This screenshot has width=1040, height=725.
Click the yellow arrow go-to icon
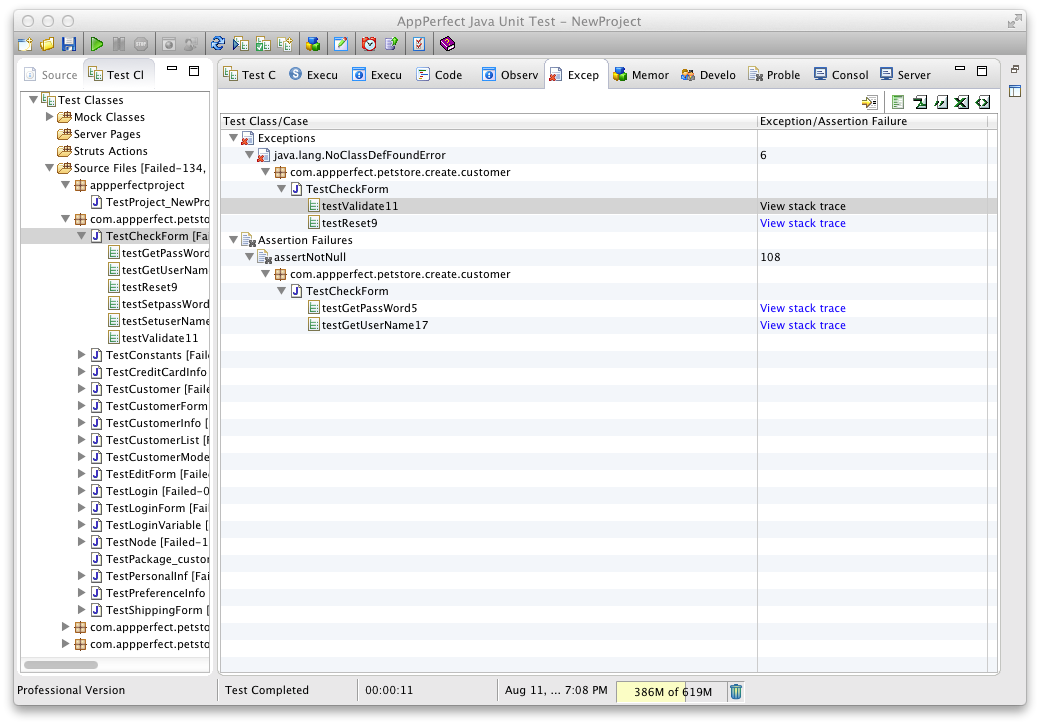pyautogui.click(x=870, y=102)
